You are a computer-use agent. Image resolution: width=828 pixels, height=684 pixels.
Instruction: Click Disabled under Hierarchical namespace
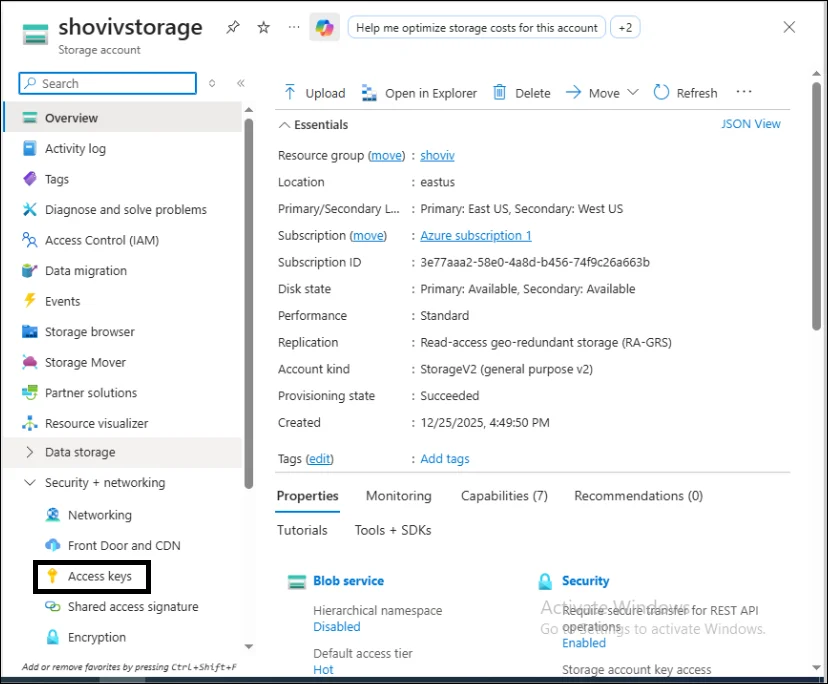coord(336,626)
